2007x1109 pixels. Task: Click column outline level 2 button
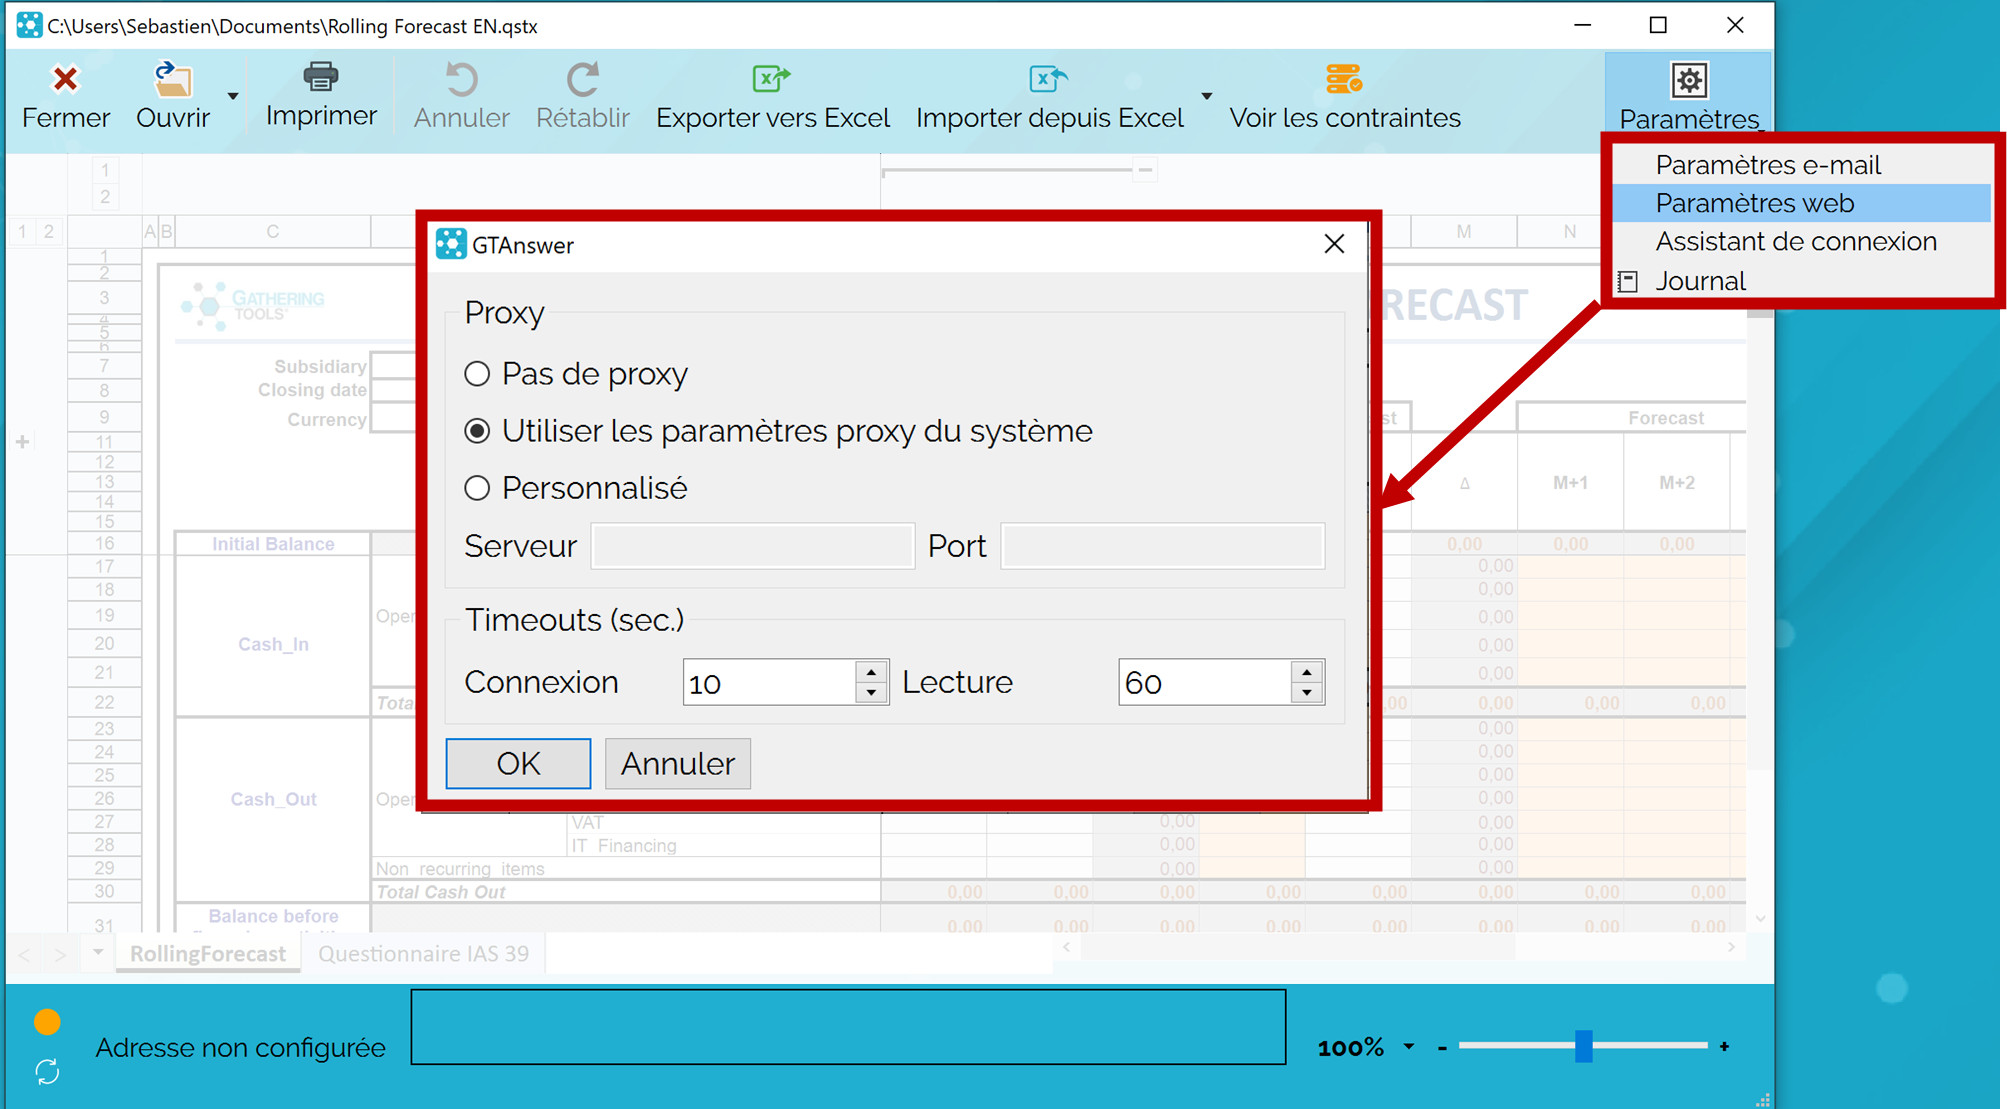click(x=104, y=197)
